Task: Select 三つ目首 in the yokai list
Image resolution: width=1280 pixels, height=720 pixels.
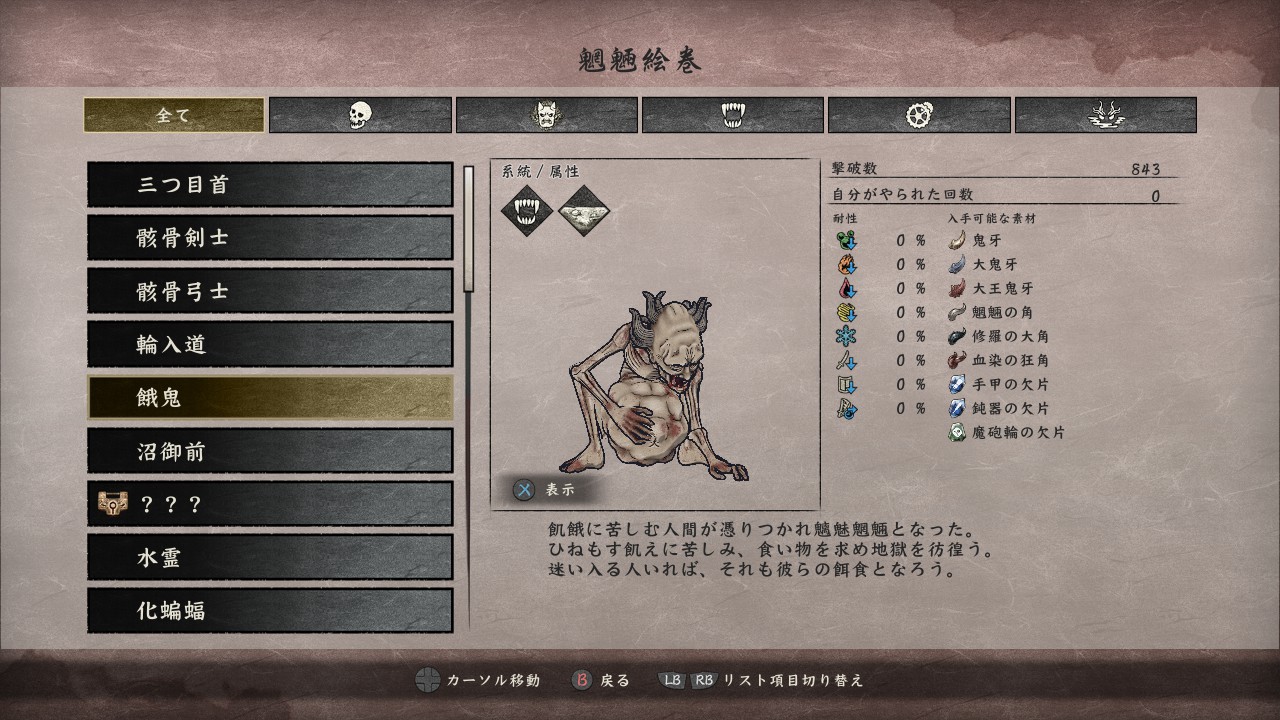Action: (x=270, y=184)
